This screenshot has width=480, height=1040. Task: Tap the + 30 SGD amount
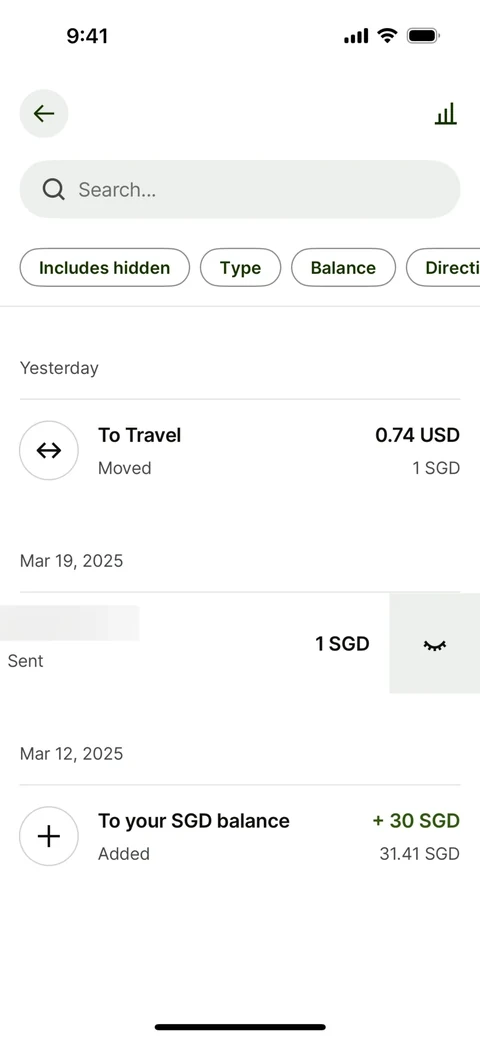pyautogui.click(x=416, y=820)
